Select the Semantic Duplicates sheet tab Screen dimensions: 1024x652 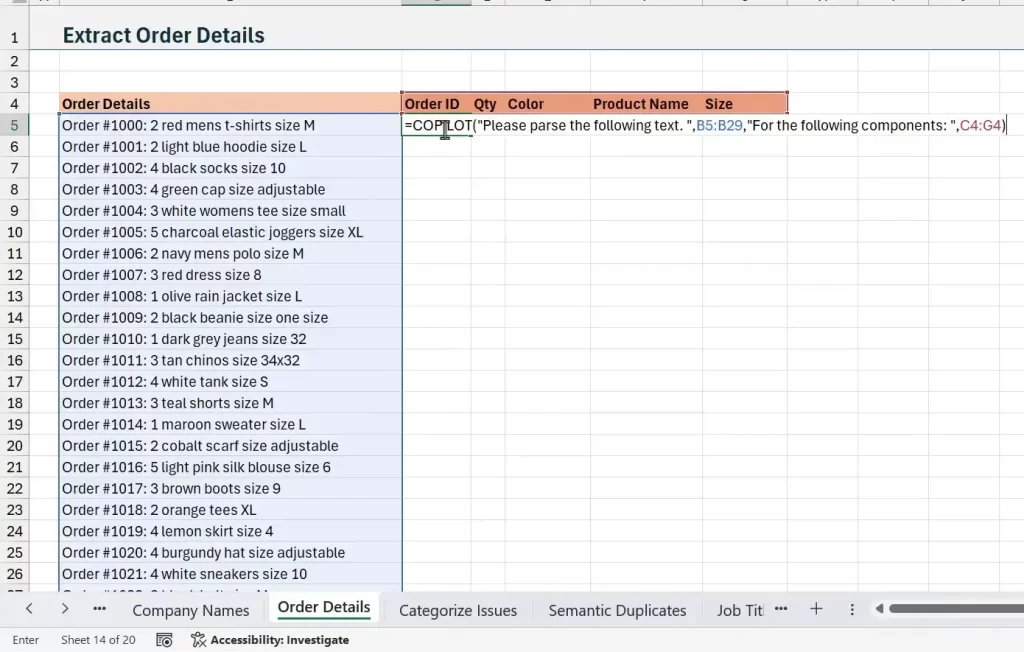[x=617, y=610]
